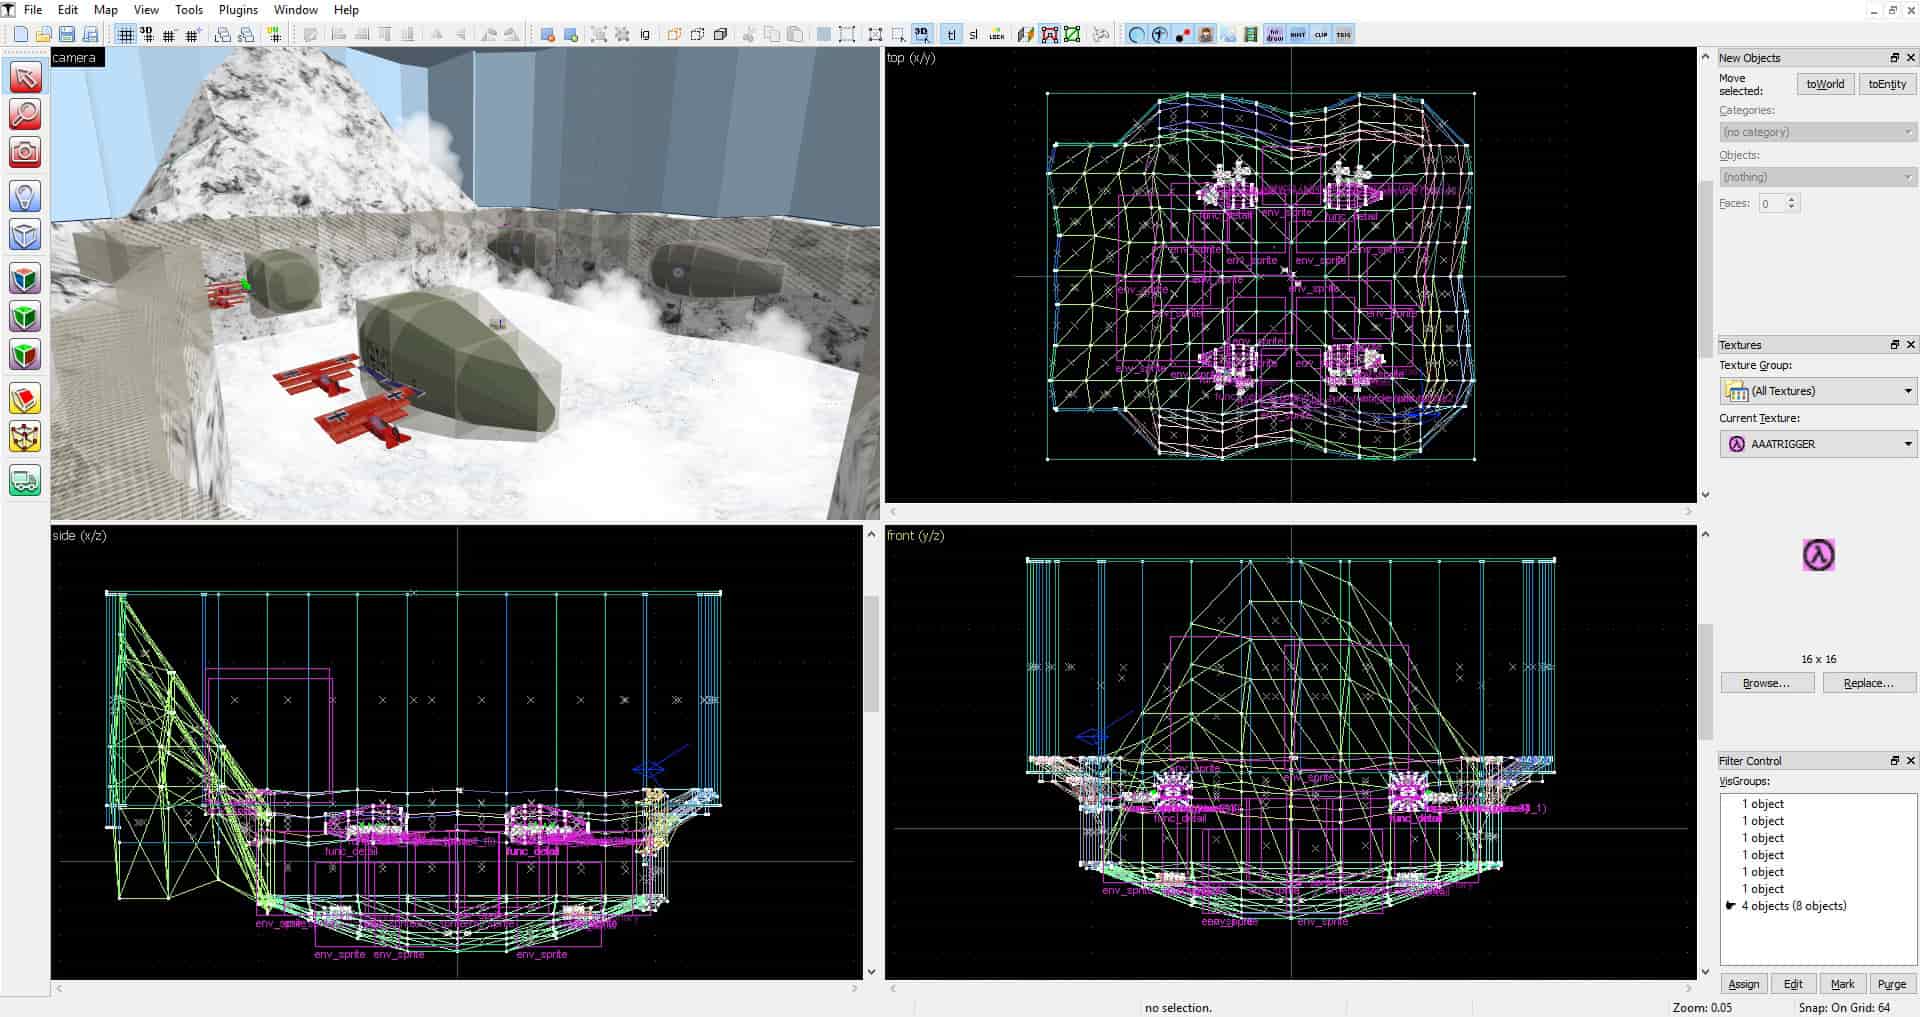
Task: Click the toWorld button
Action: coord(1825,84)
